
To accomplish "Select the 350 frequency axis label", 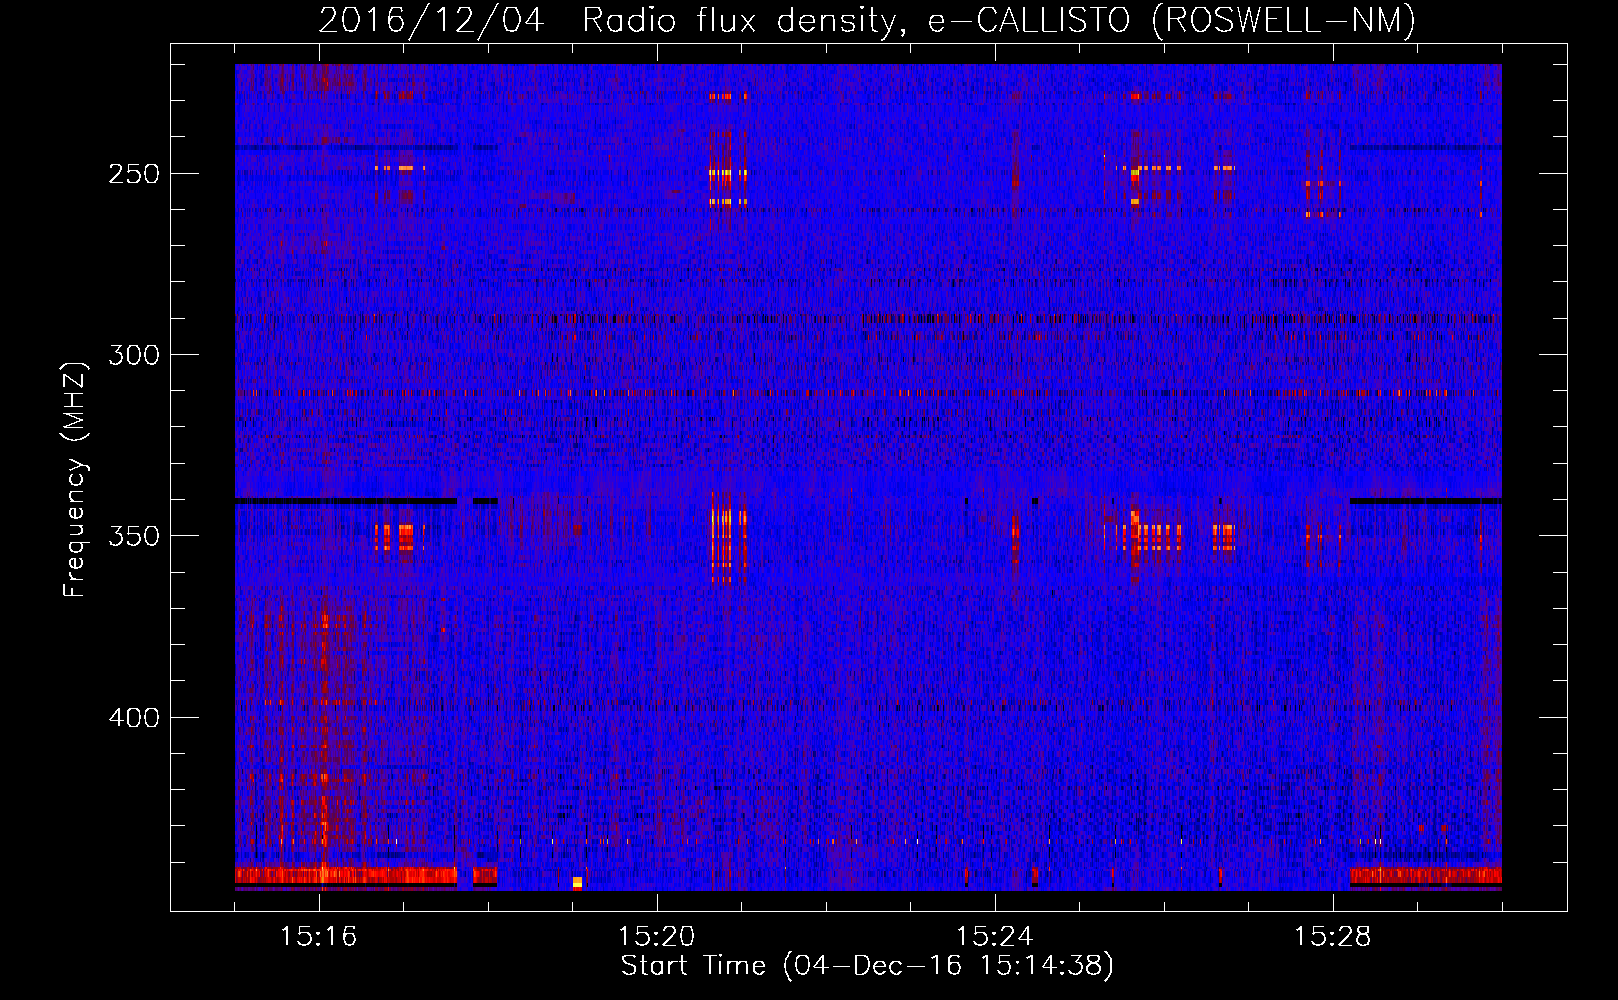I will [134, 537].
